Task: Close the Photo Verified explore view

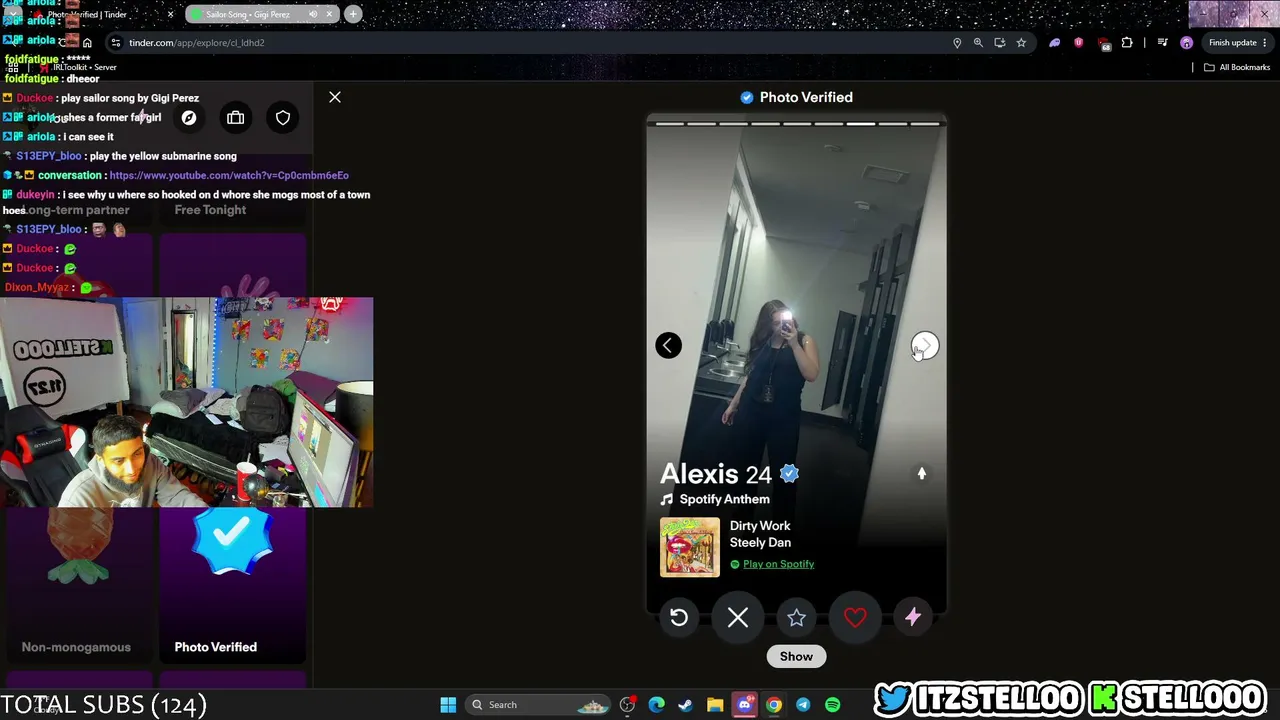Action: coord(335,97)
